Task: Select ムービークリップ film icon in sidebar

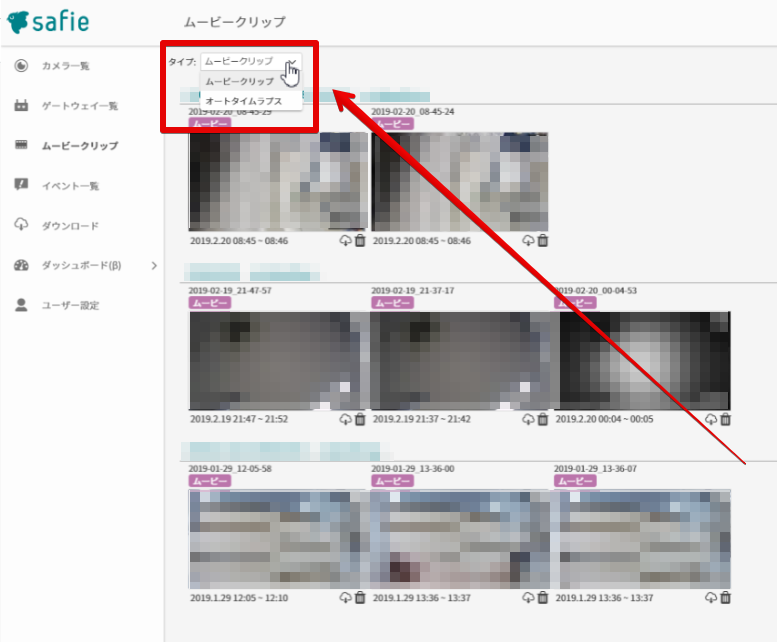Action: [21, 145]
